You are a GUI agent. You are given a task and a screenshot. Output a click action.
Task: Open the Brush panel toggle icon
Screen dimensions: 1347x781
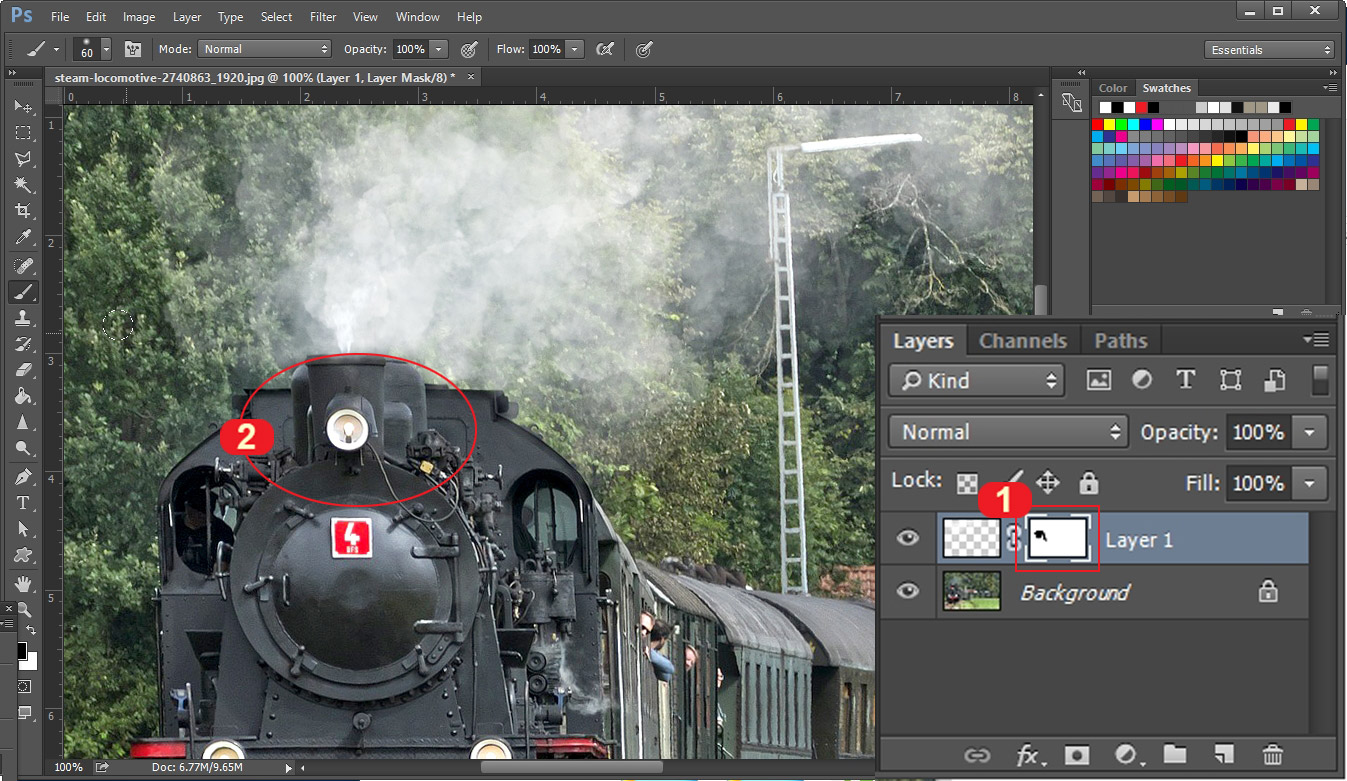pyautogui.click(x=132, y=49)
